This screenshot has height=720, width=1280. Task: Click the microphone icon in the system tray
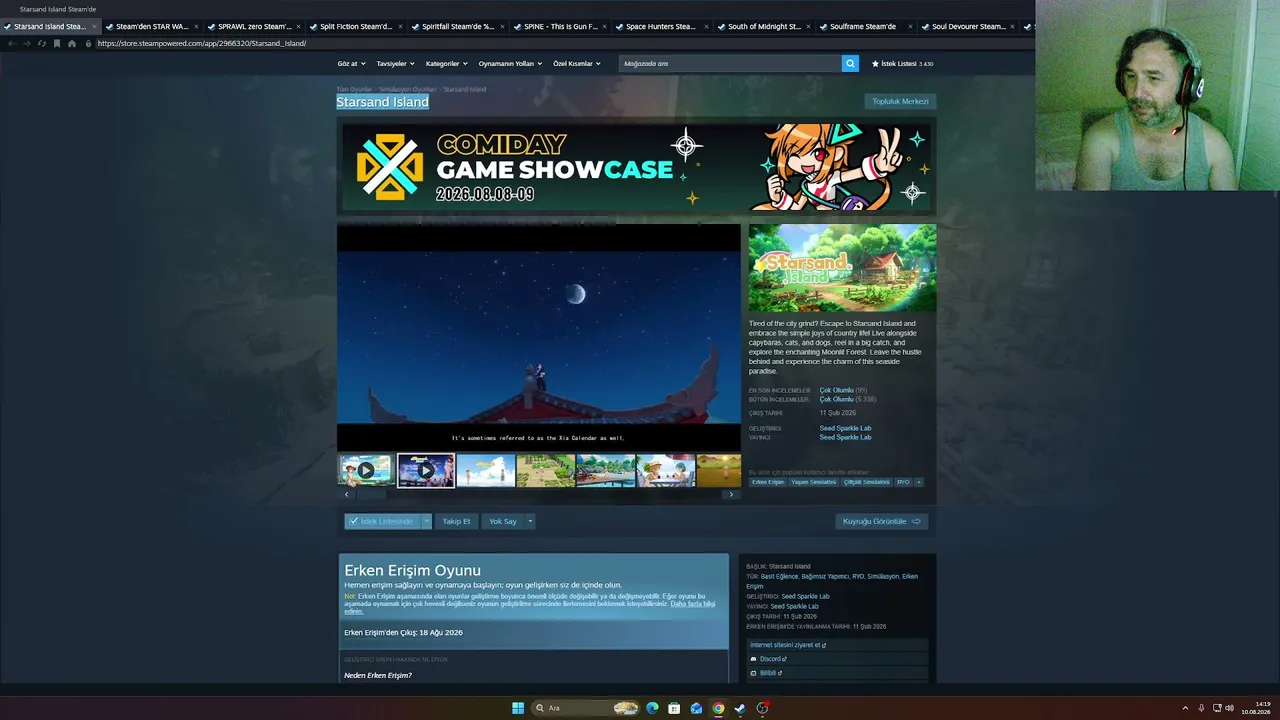tap(1201, 708)
